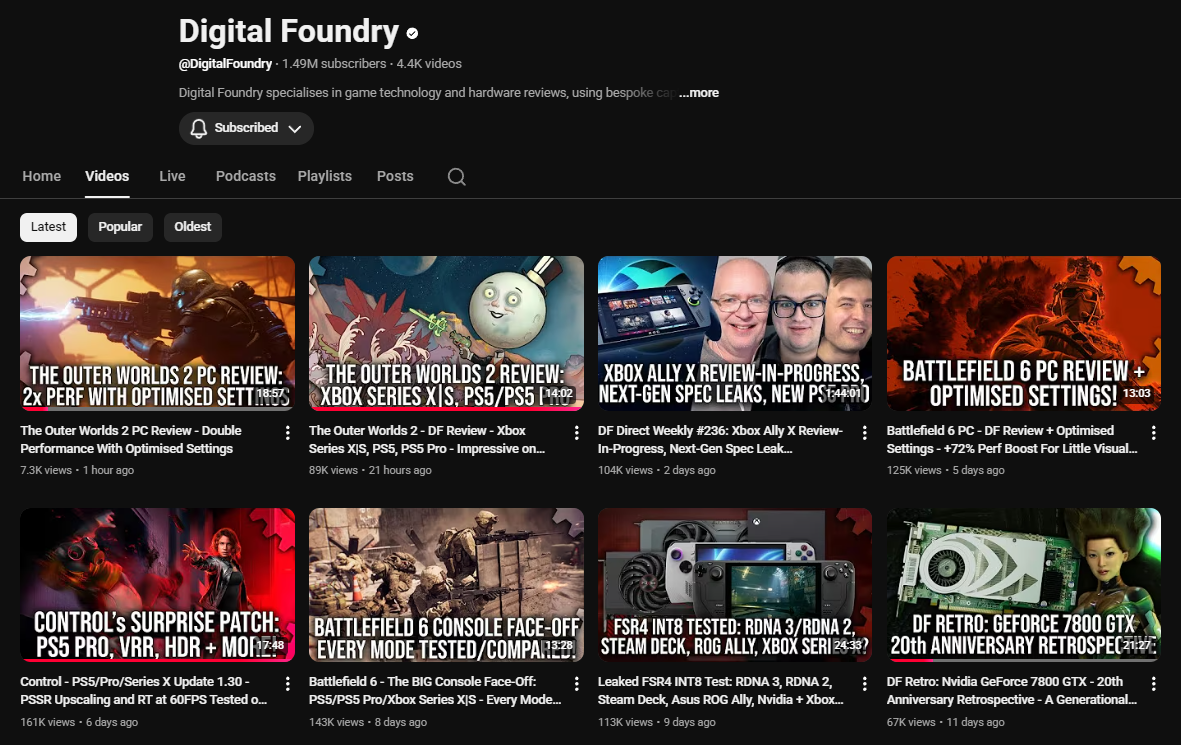Click the channel search magnifier icon
Screen dimensions: 1181x745
point(456,176)
